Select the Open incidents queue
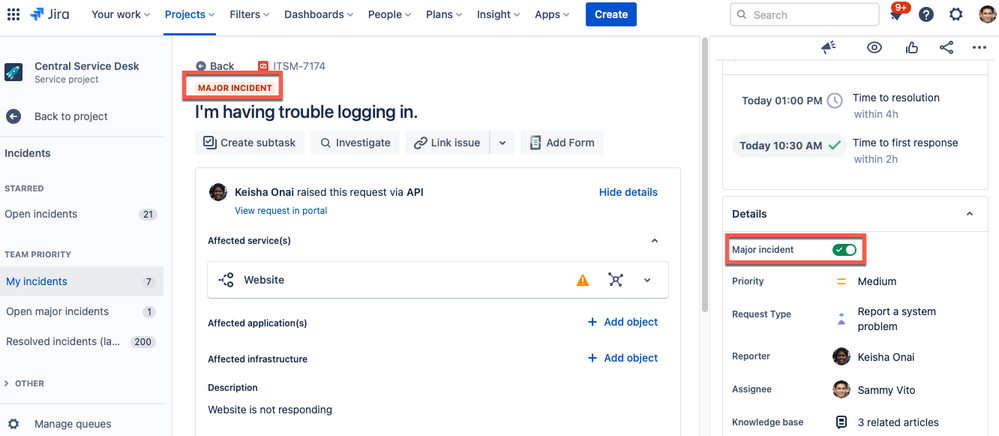The image size is (999, 436). click(x=81, y=214)
